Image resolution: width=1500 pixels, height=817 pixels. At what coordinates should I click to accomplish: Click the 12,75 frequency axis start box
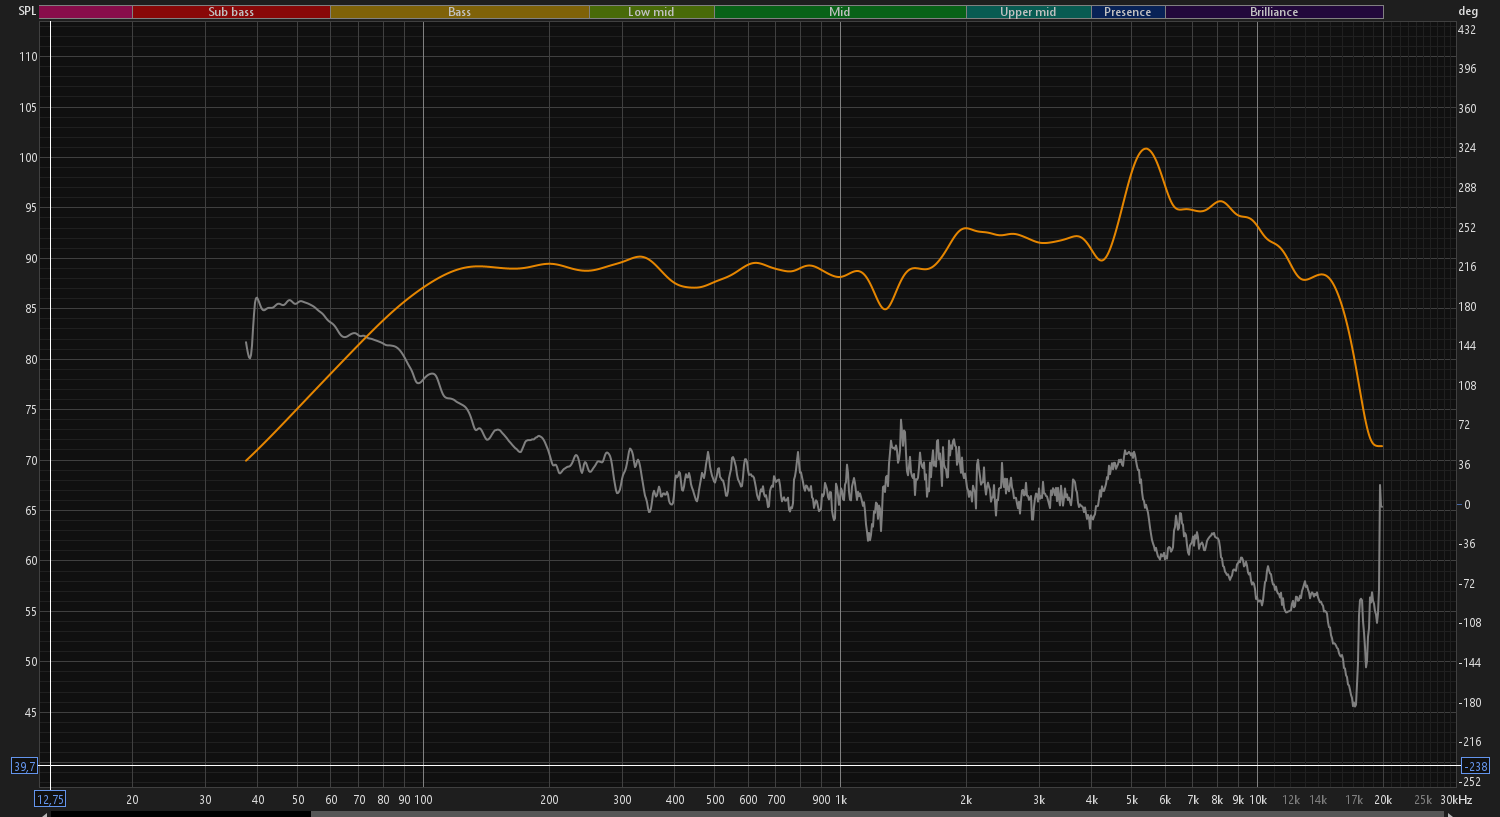coord(50,799)
